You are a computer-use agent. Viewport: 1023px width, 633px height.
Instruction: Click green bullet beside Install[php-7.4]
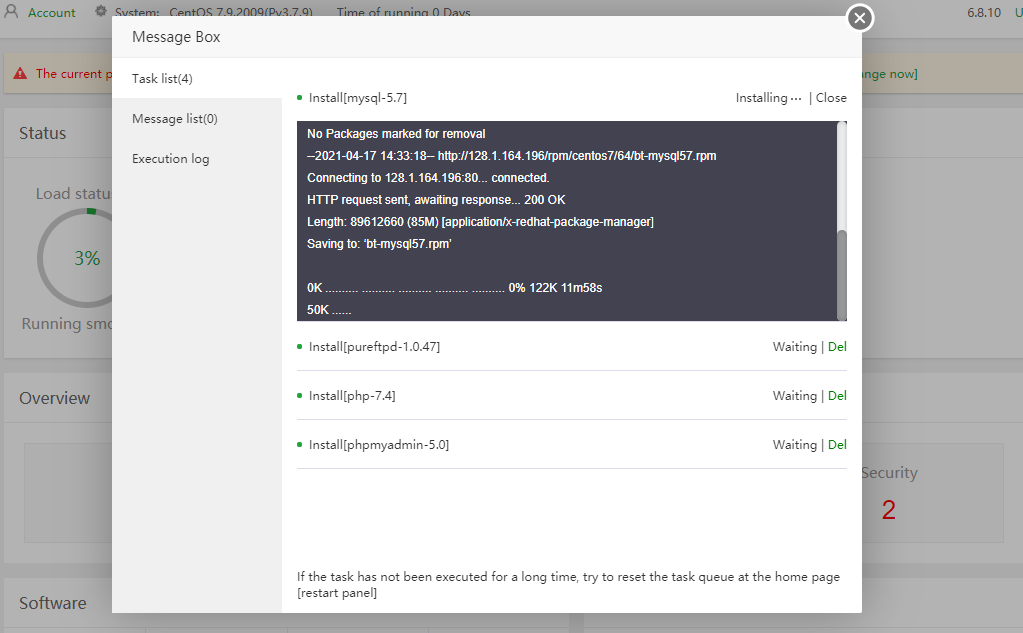(x=300, y=396)
